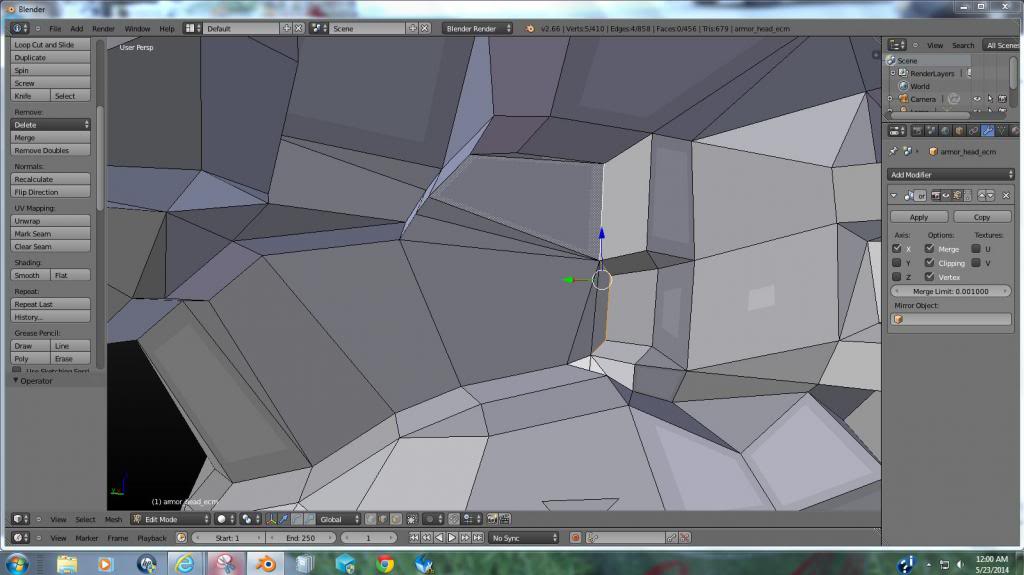Viewport: 1024px width, 575px height.
Task: Enable the U texture mirror checkbox
Action: tap(976, 249)
